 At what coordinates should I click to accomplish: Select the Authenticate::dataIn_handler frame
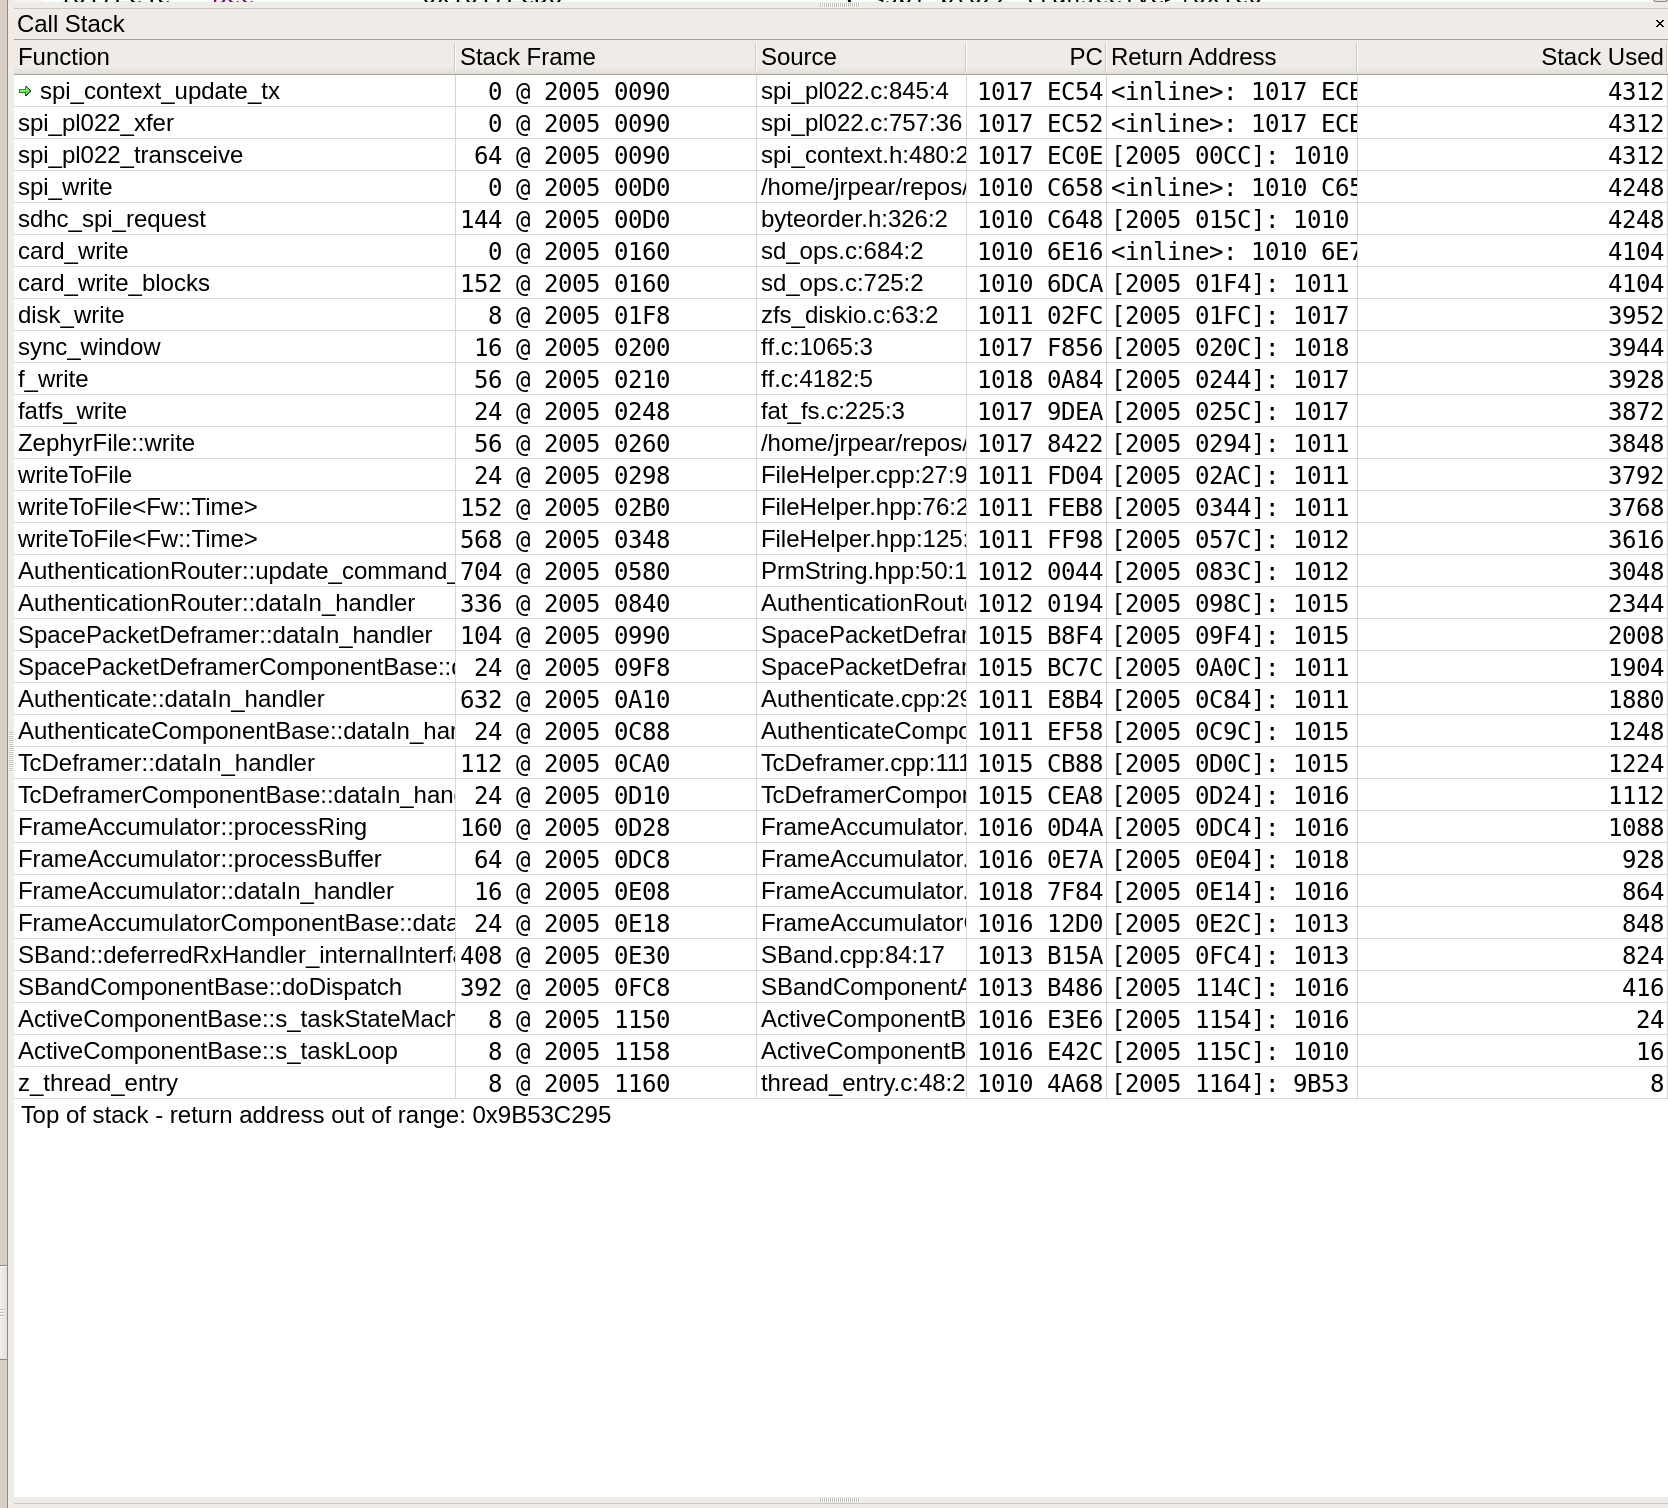(x=171, y=700)
